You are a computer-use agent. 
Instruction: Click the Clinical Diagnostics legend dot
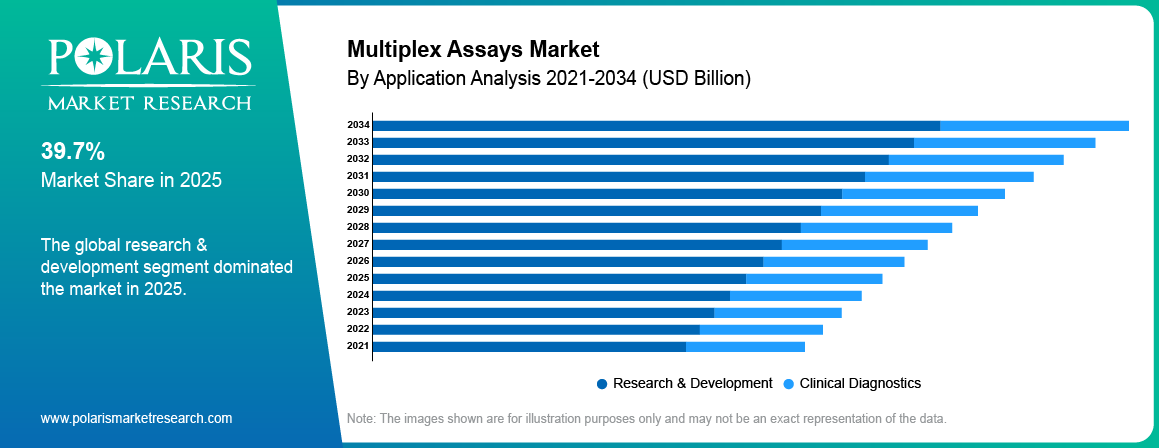(x=789, y=384)
